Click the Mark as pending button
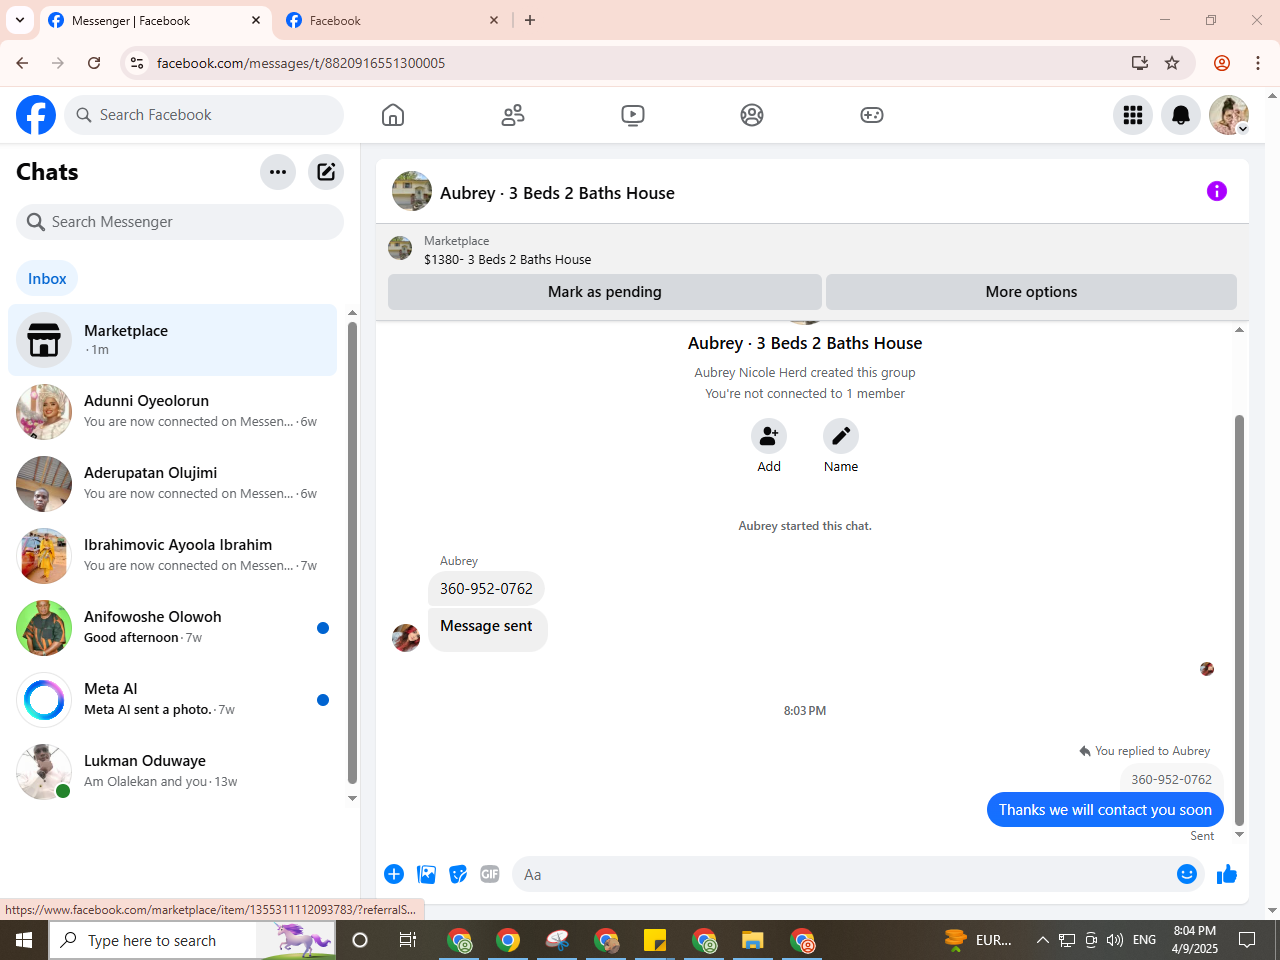Image resolution: width=1280 pixels, height=960 pixels. [x=605, y=292]
